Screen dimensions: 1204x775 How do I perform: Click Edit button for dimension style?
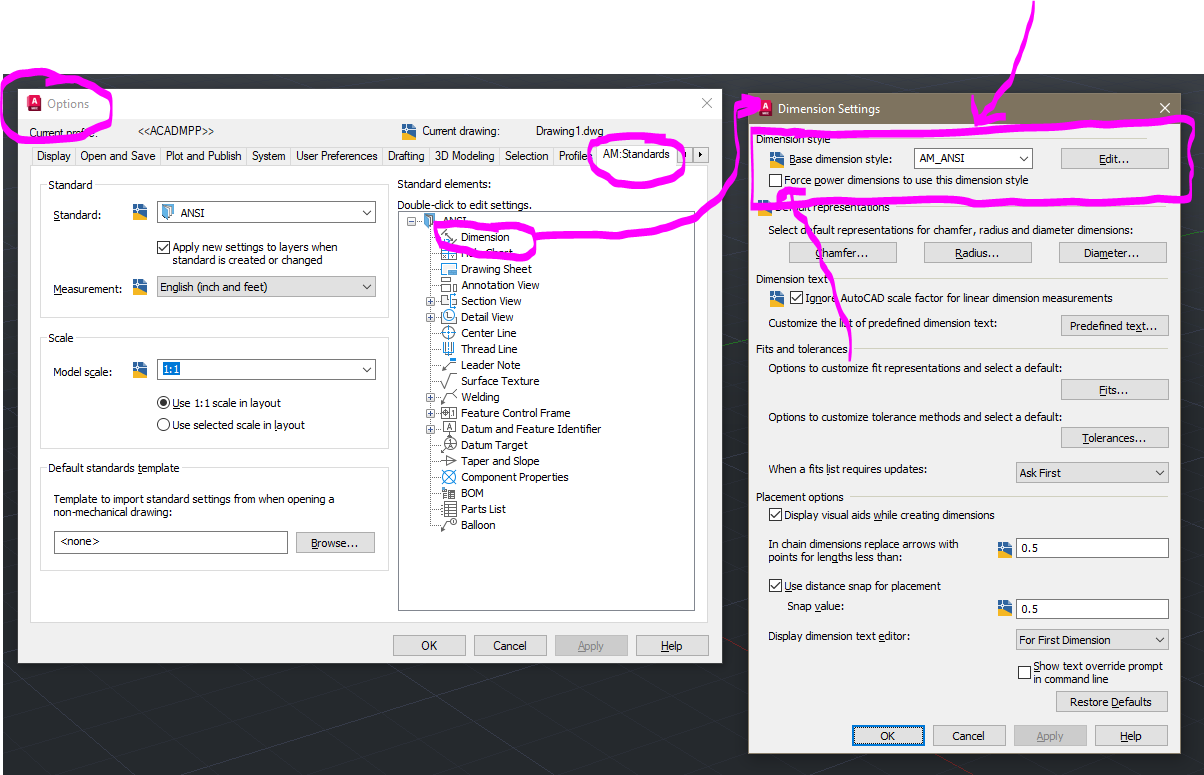point(1113,157)
